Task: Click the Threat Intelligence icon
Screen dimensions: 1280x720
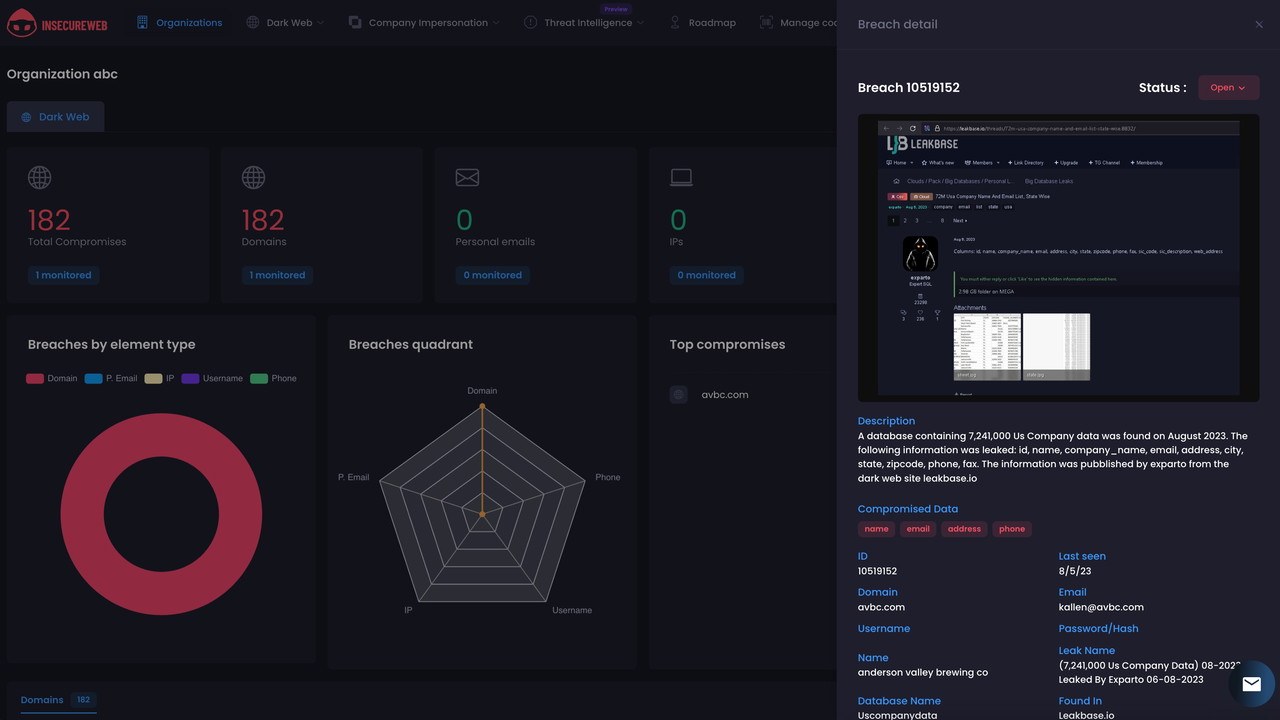Action: pyautogui.click(x=530, y=22)
